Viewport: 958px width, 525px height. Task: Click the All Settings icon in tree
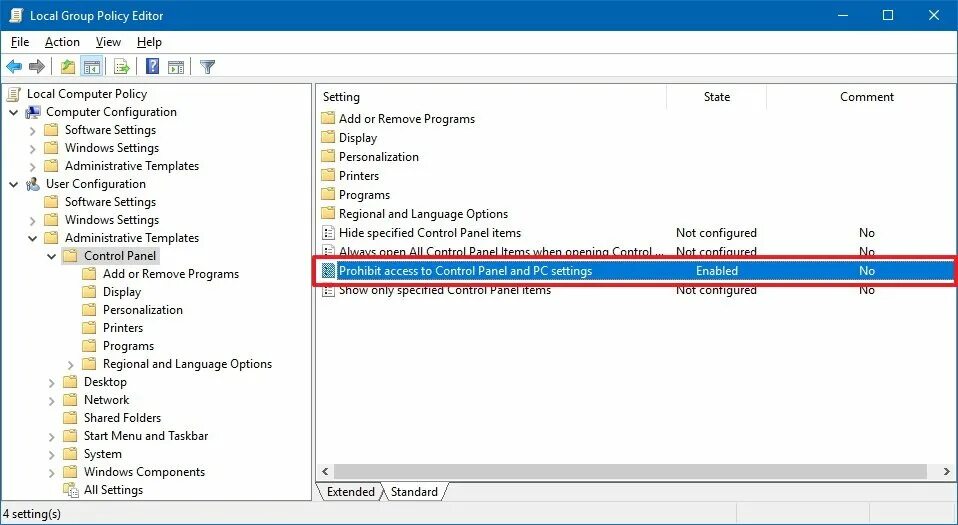[x=71, y=490]
